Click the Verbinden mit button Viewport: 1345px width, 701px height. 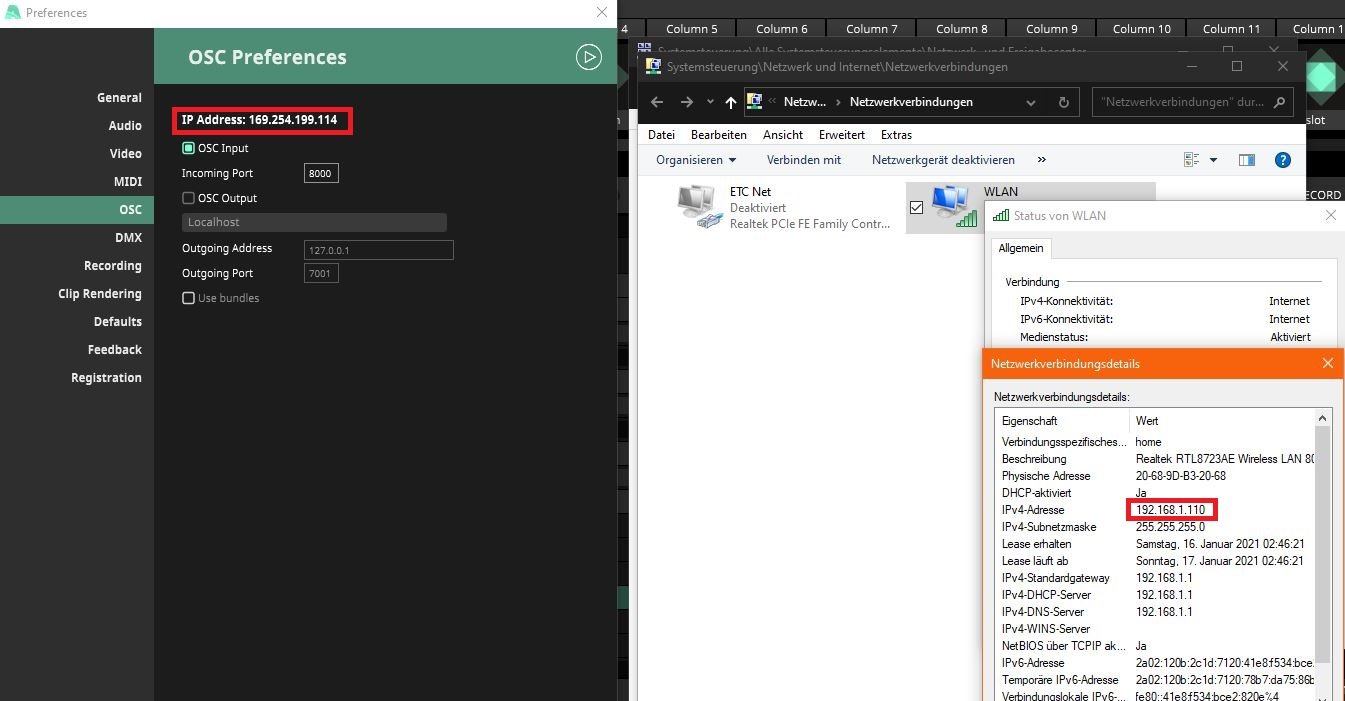(803, 160)
